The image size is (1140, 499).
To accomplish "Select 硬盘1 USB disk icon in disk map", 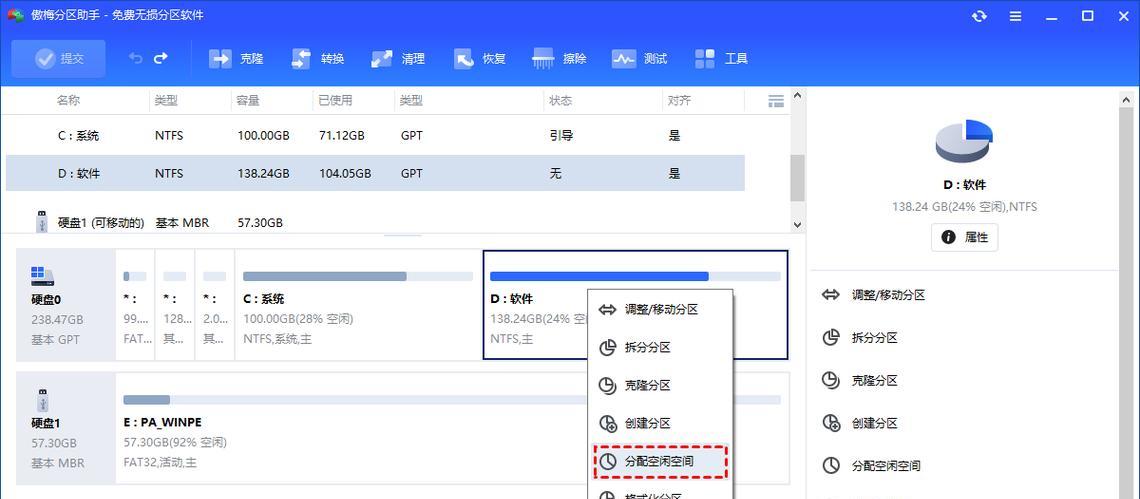I will 43,401.
